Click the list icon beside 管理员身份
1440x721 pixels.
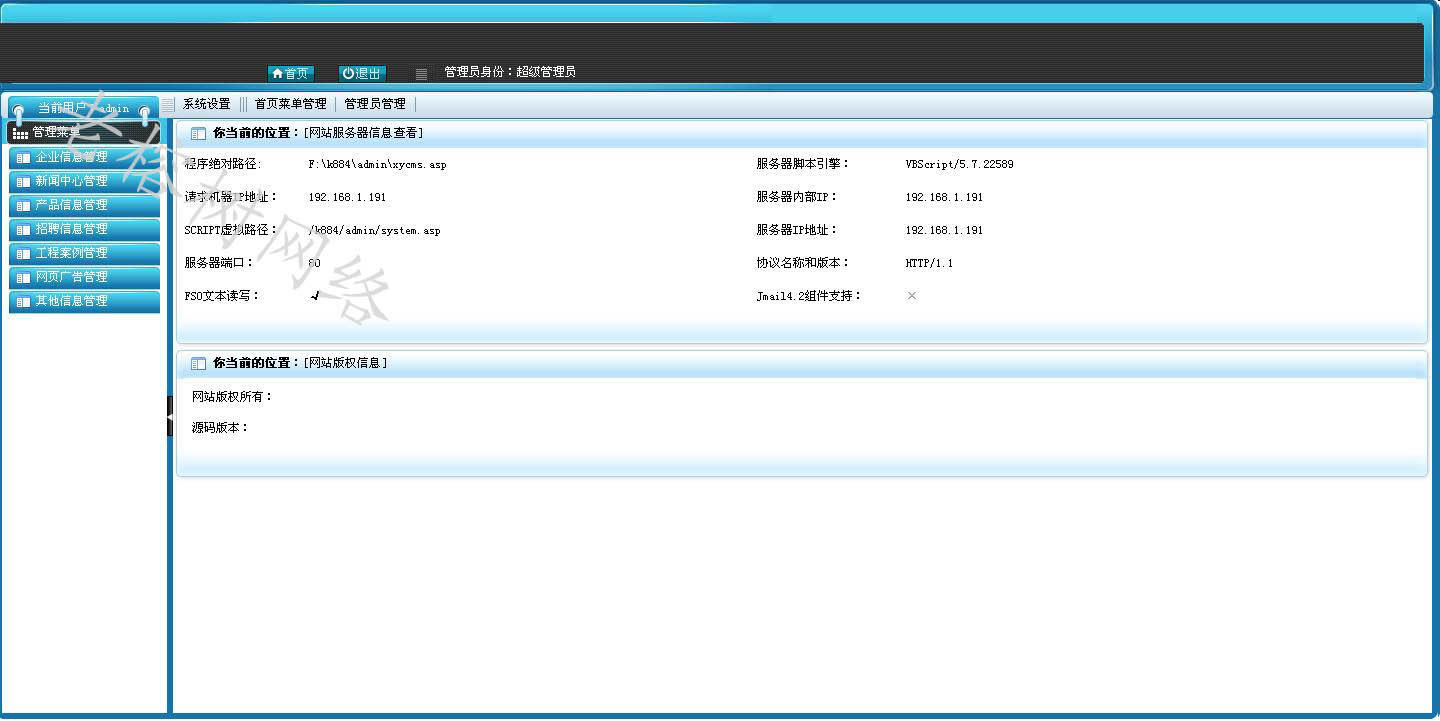[x=421, y=73]
